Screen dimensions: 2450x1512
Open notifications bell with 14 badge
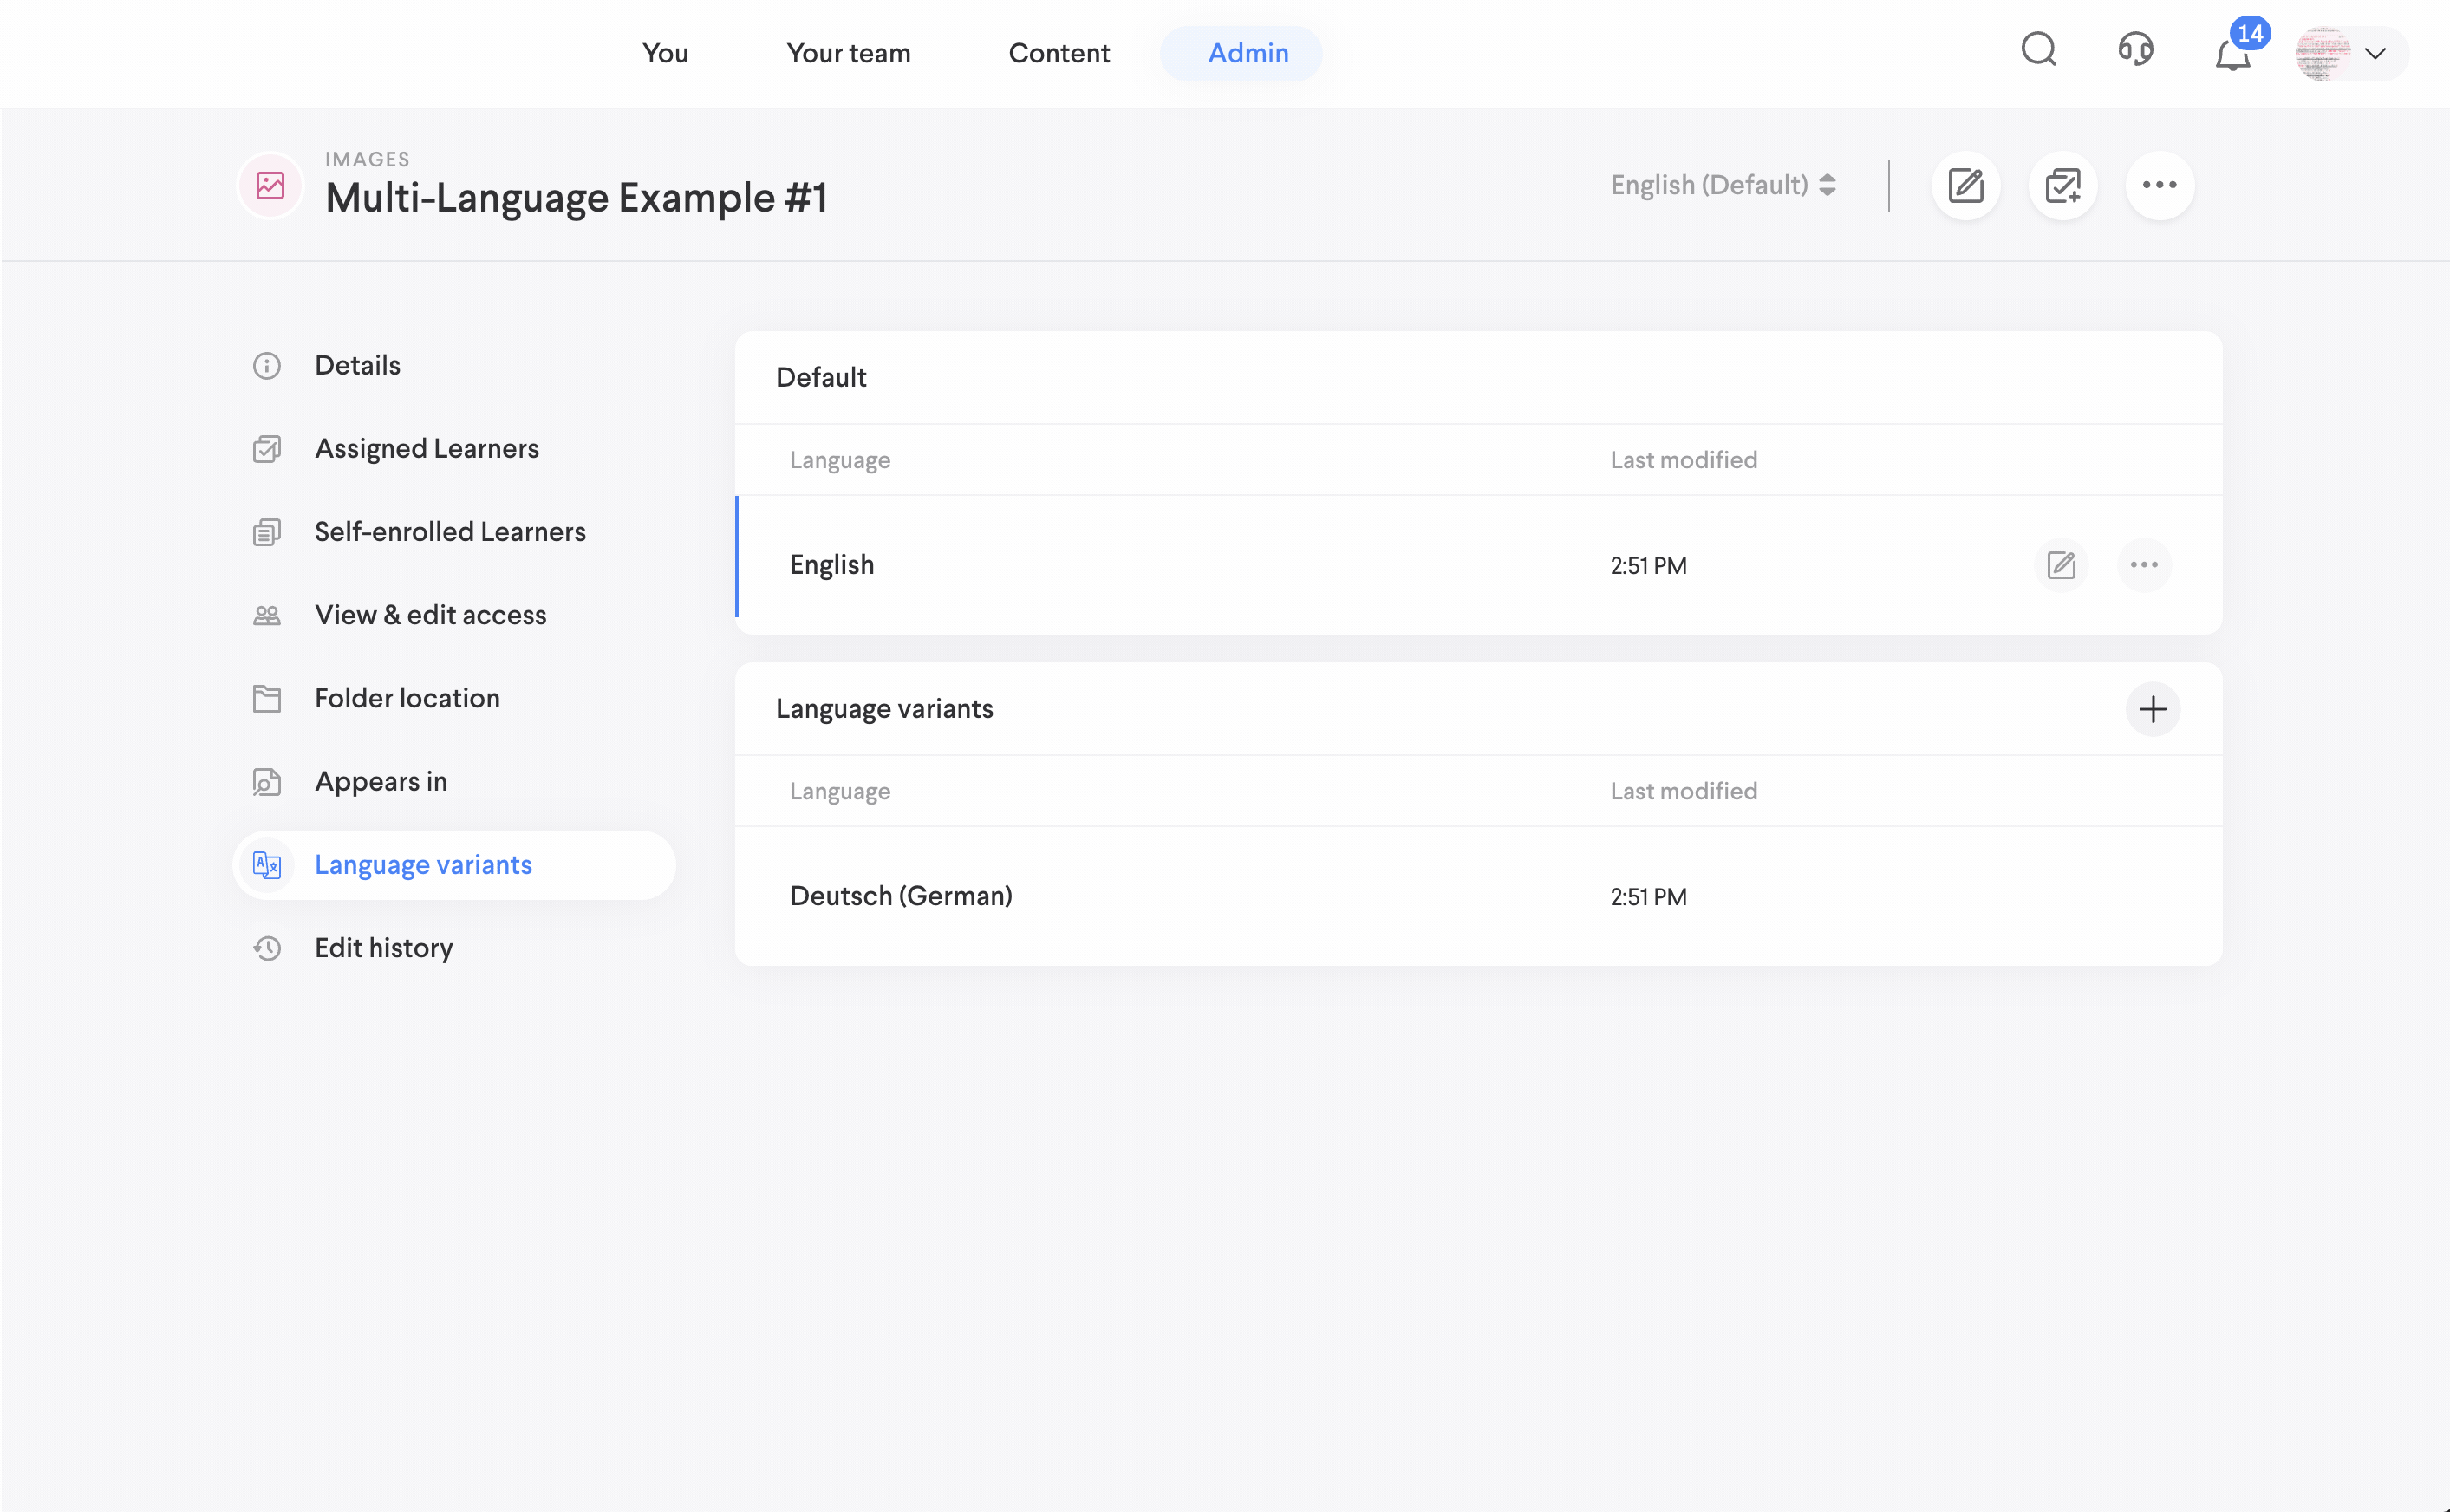pyautogui.click(x=2233, y=53)
